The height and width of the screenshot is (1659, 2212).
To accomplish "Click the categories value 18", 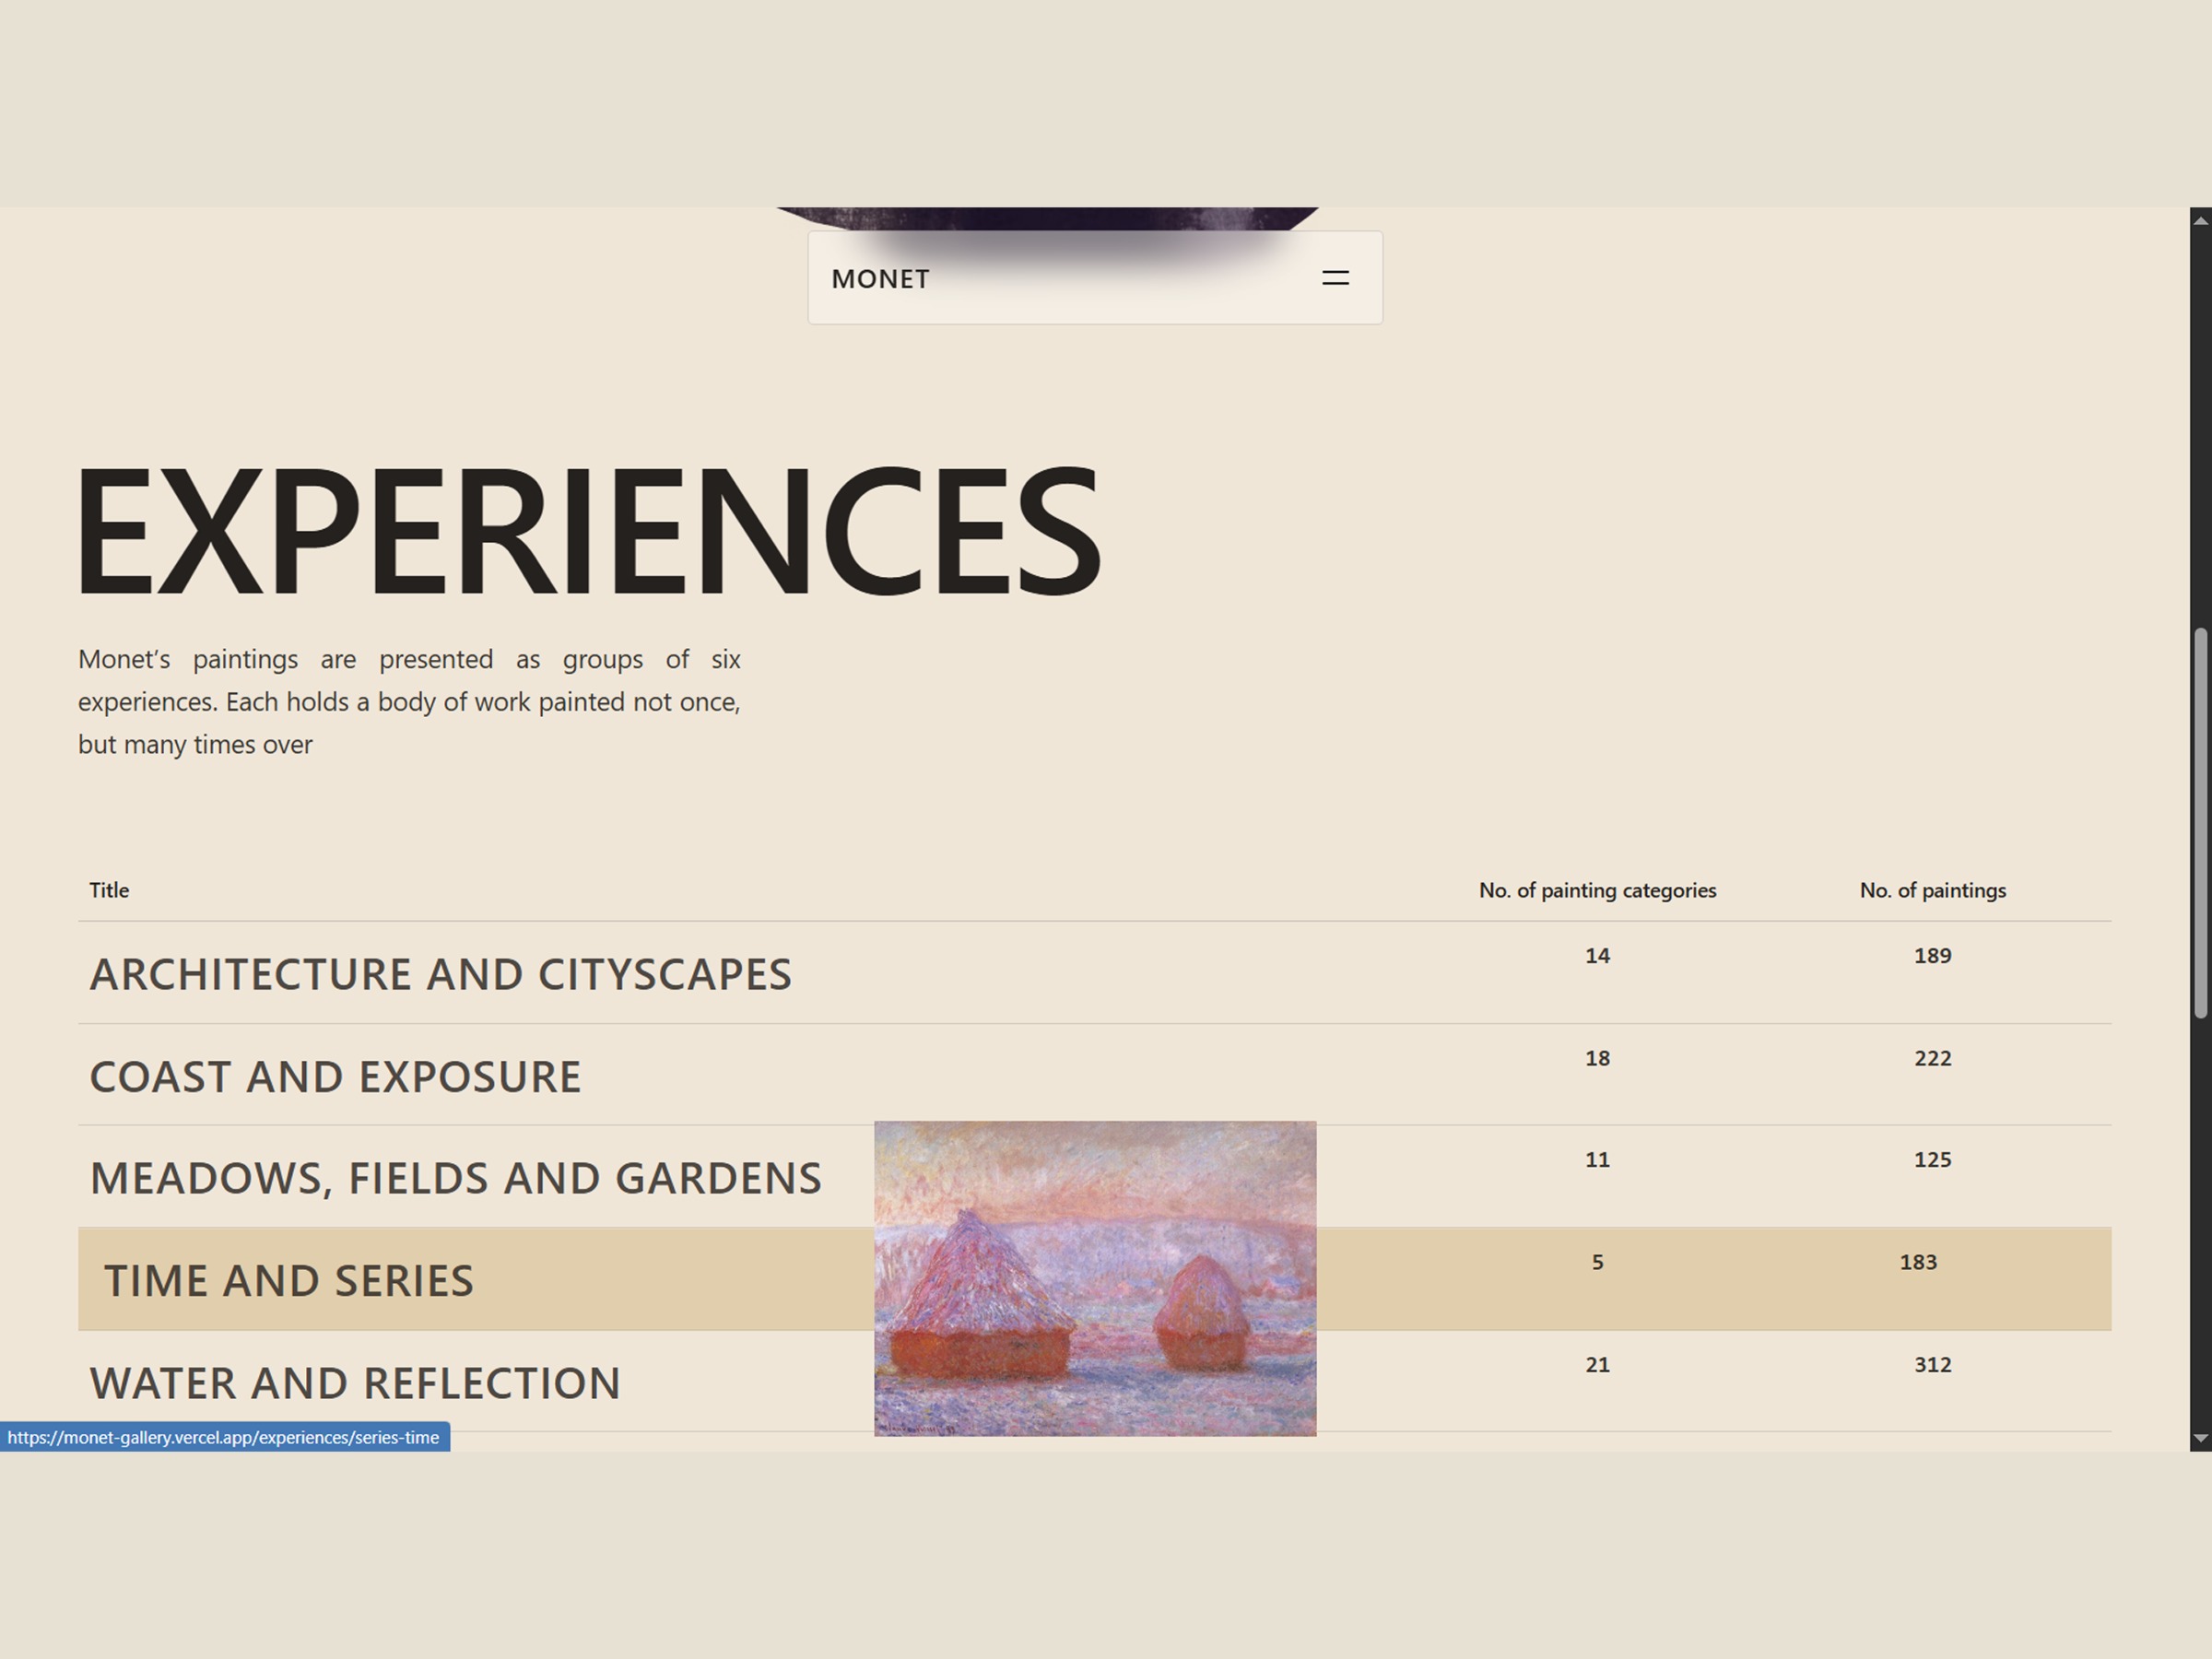I will (1597, 1058).
